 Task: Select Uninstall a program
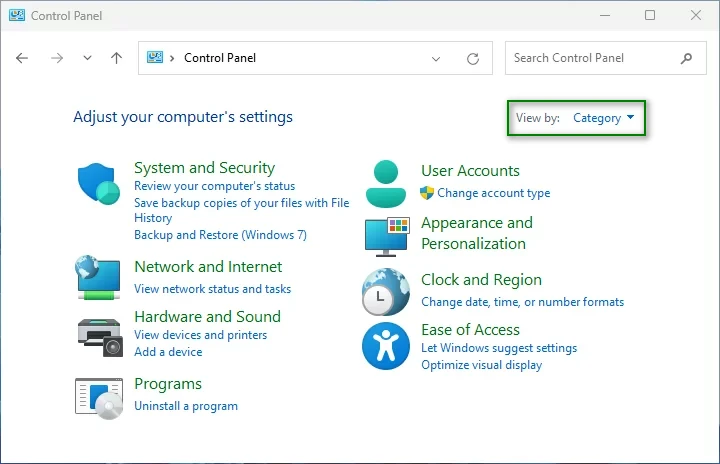tap(186, 406)
